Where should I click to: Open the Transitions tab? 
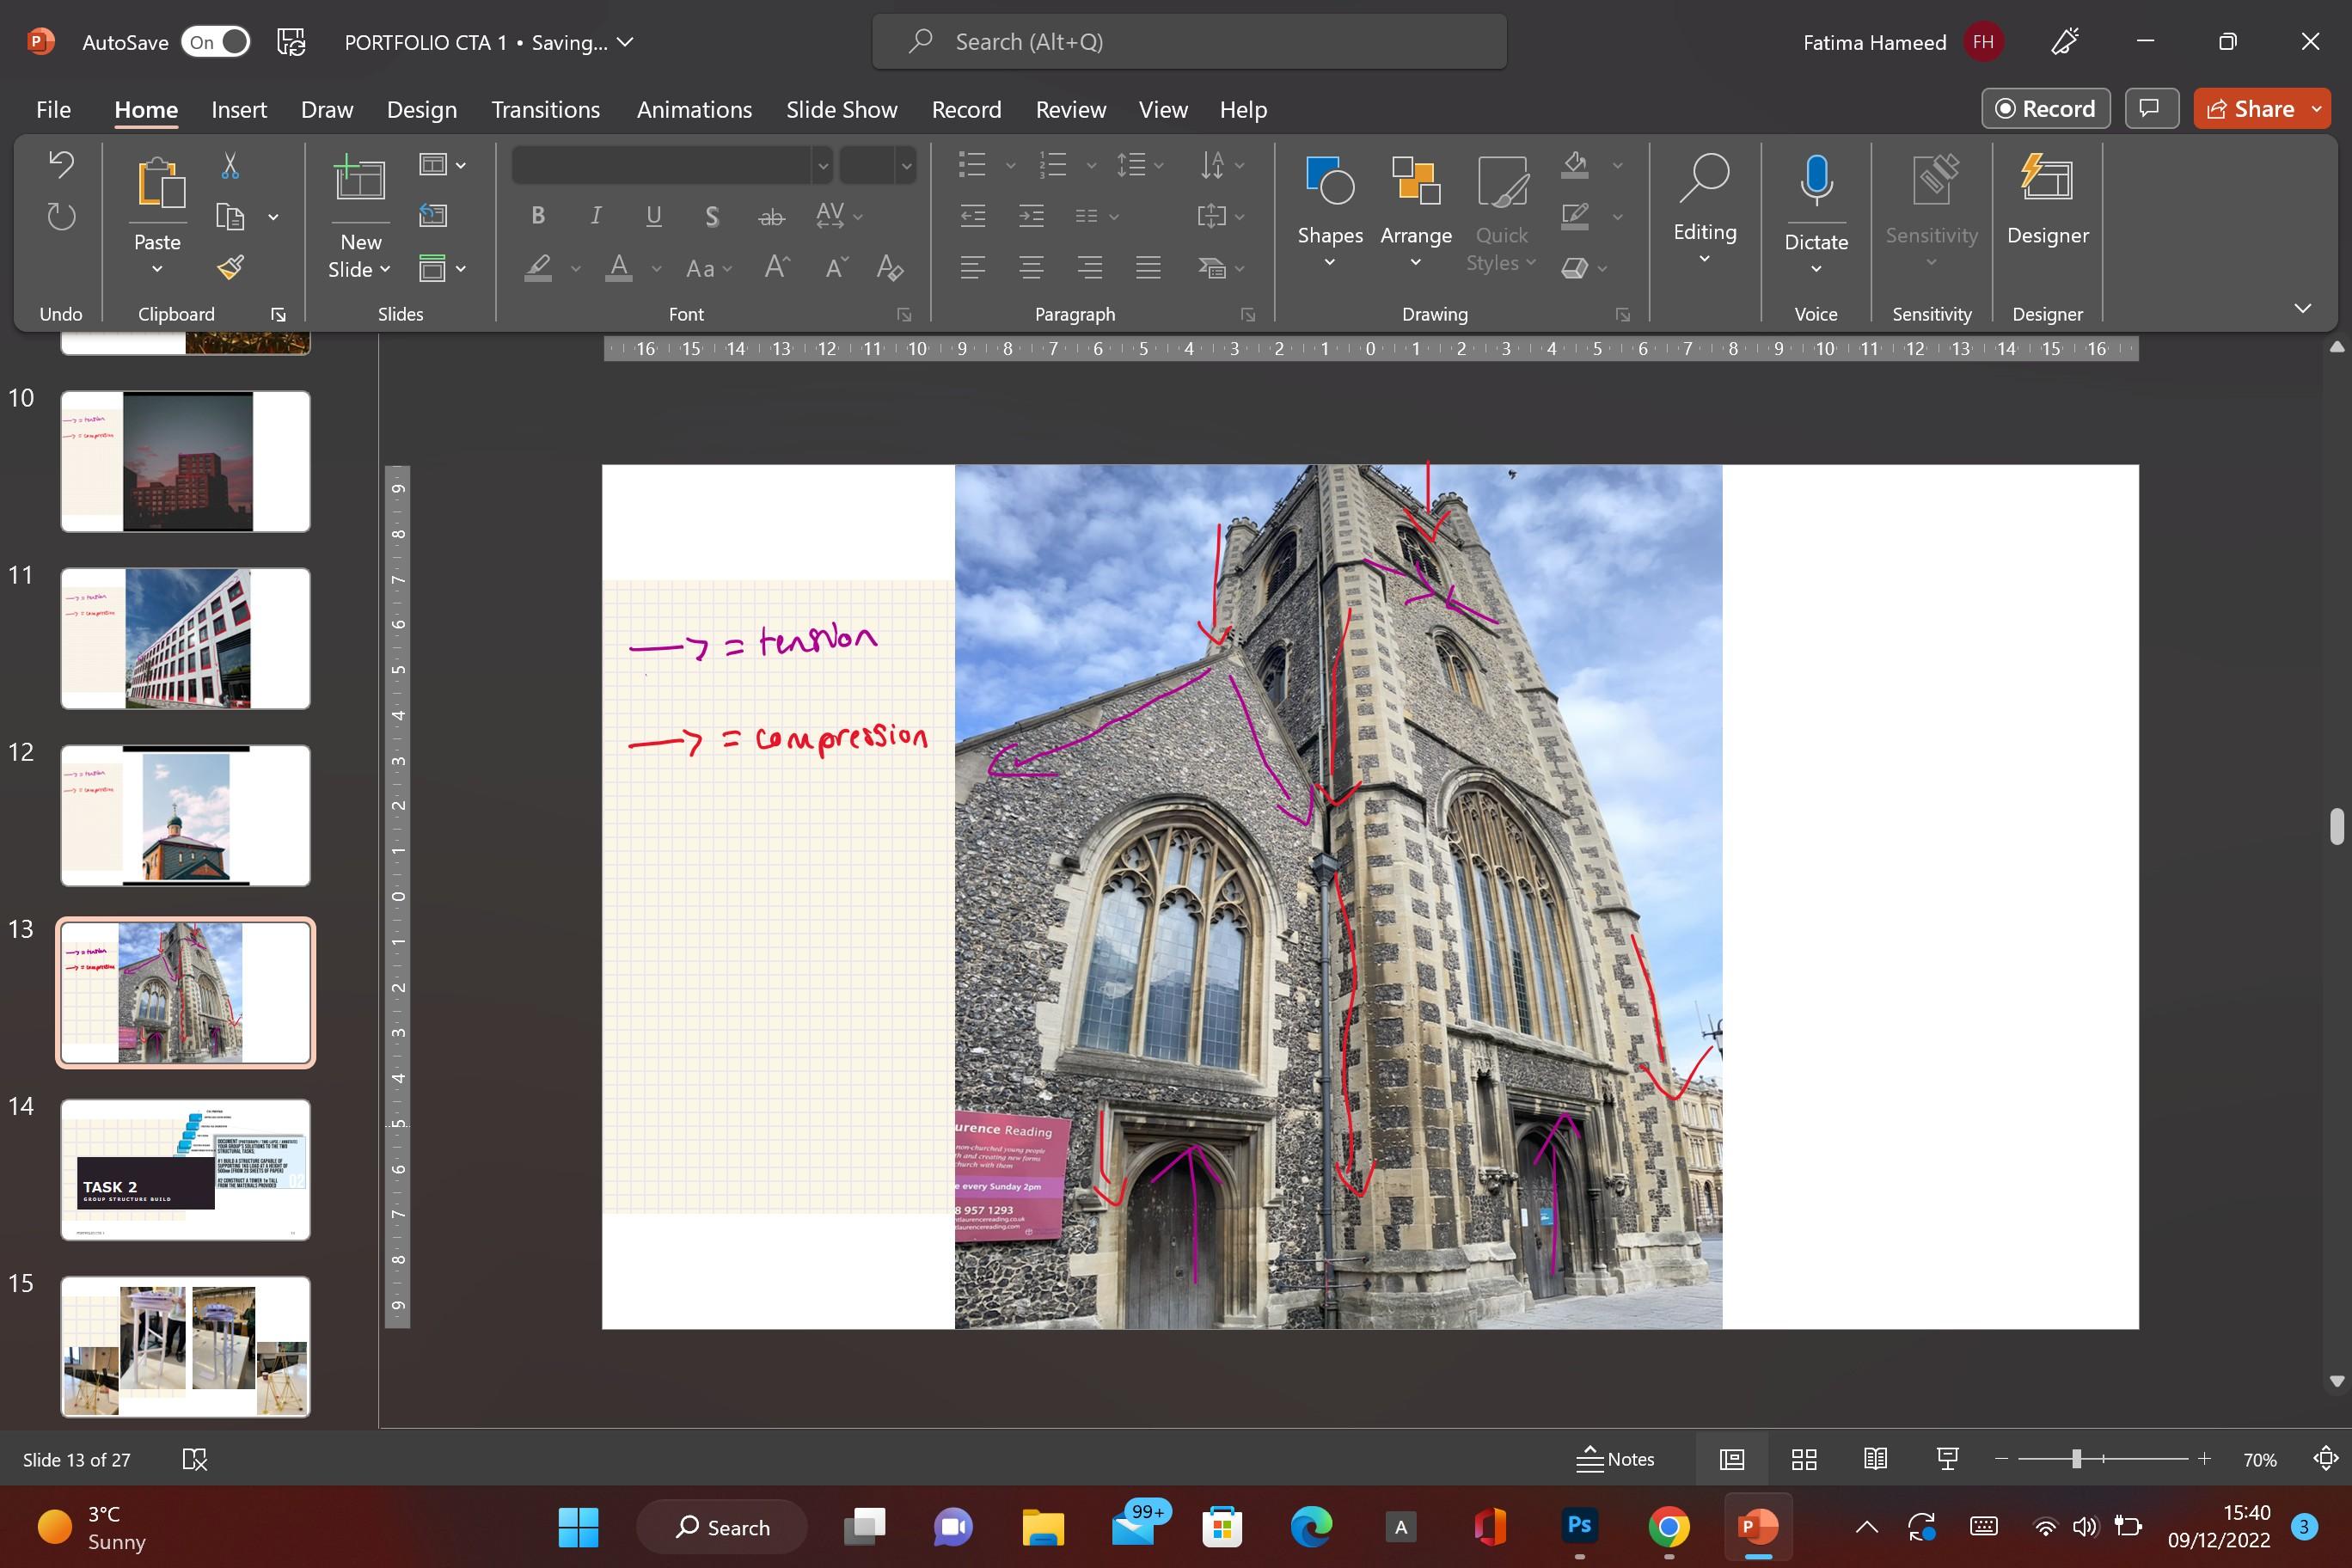pos(545,109)
